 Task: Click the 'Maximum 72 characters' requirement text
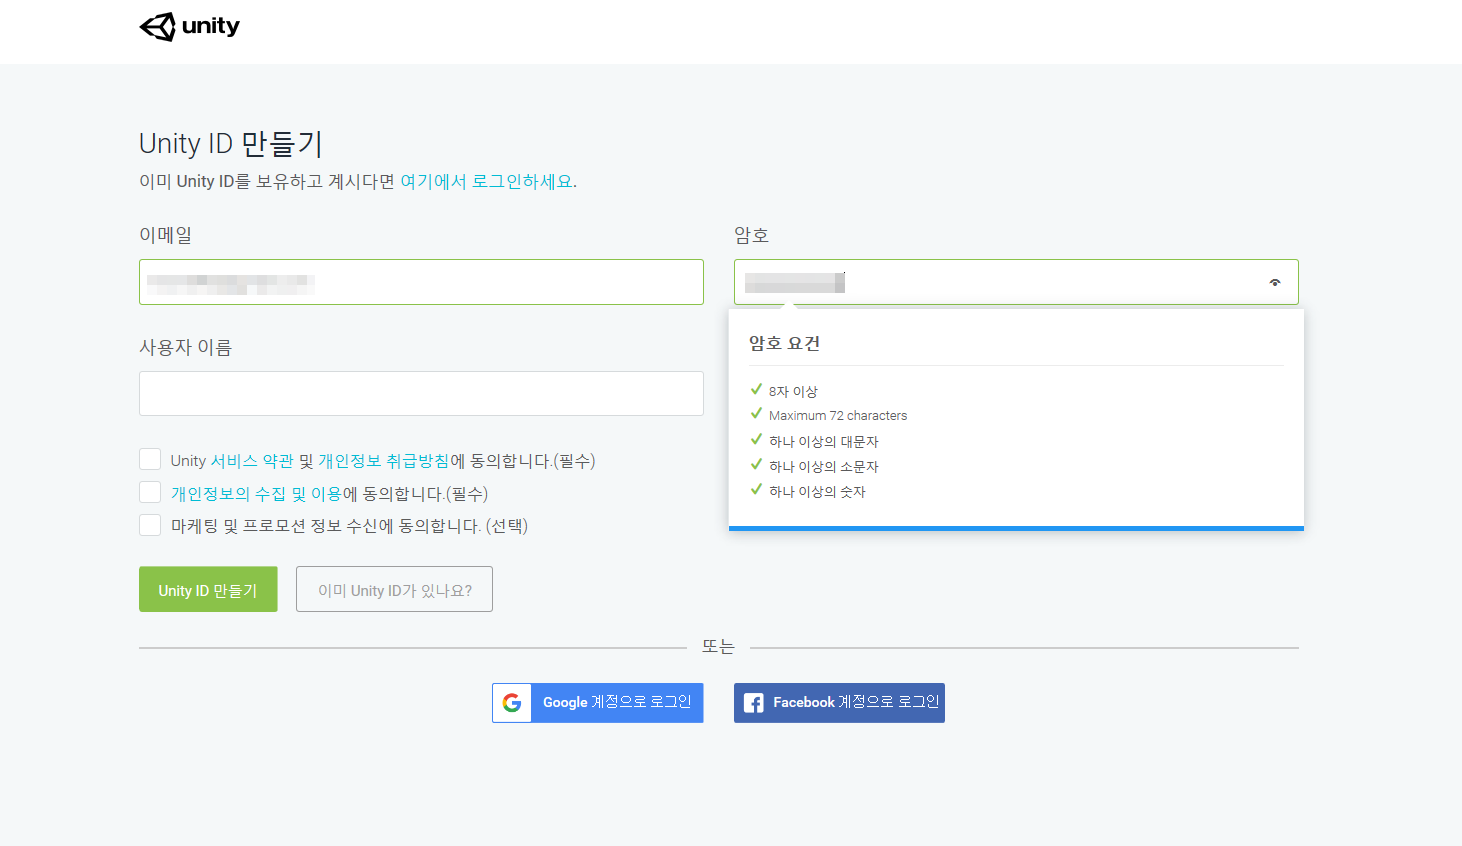[838, 416]
